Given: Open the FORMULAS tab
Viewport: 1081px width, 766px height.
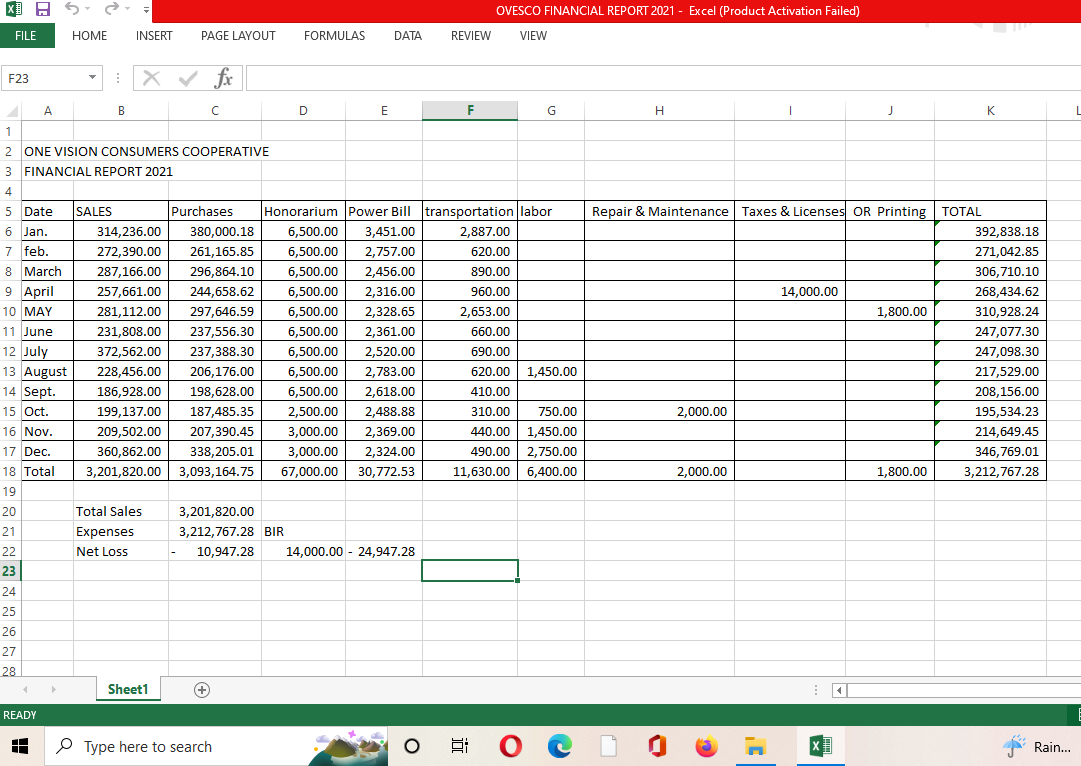Looking at the screenshot, I should [334, 36].
